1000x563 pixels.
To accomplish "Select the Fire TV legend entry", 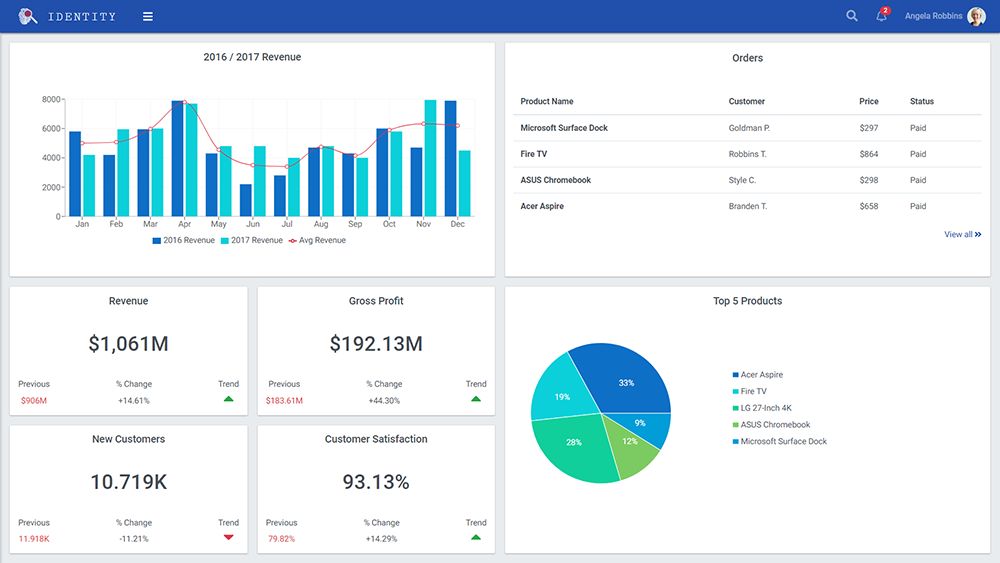I will click(753, 392).
